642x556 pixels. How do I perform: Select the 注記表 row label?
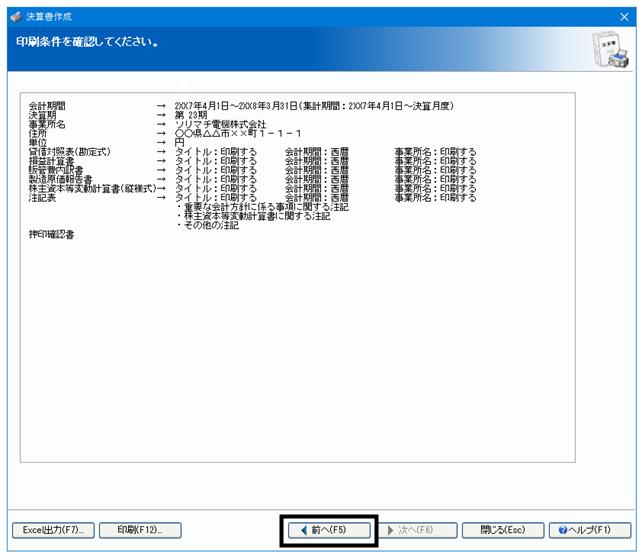pos(42,198)
